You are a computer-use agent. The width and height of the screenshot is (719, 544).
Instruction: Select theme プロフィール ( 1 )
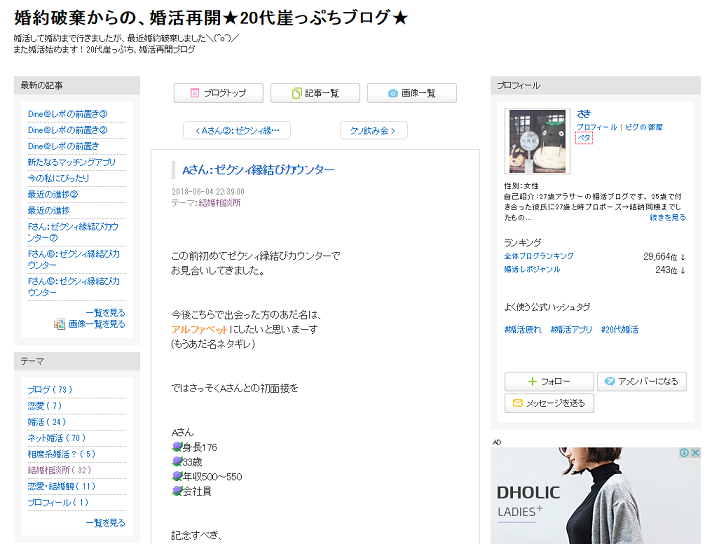pos(58,502)
